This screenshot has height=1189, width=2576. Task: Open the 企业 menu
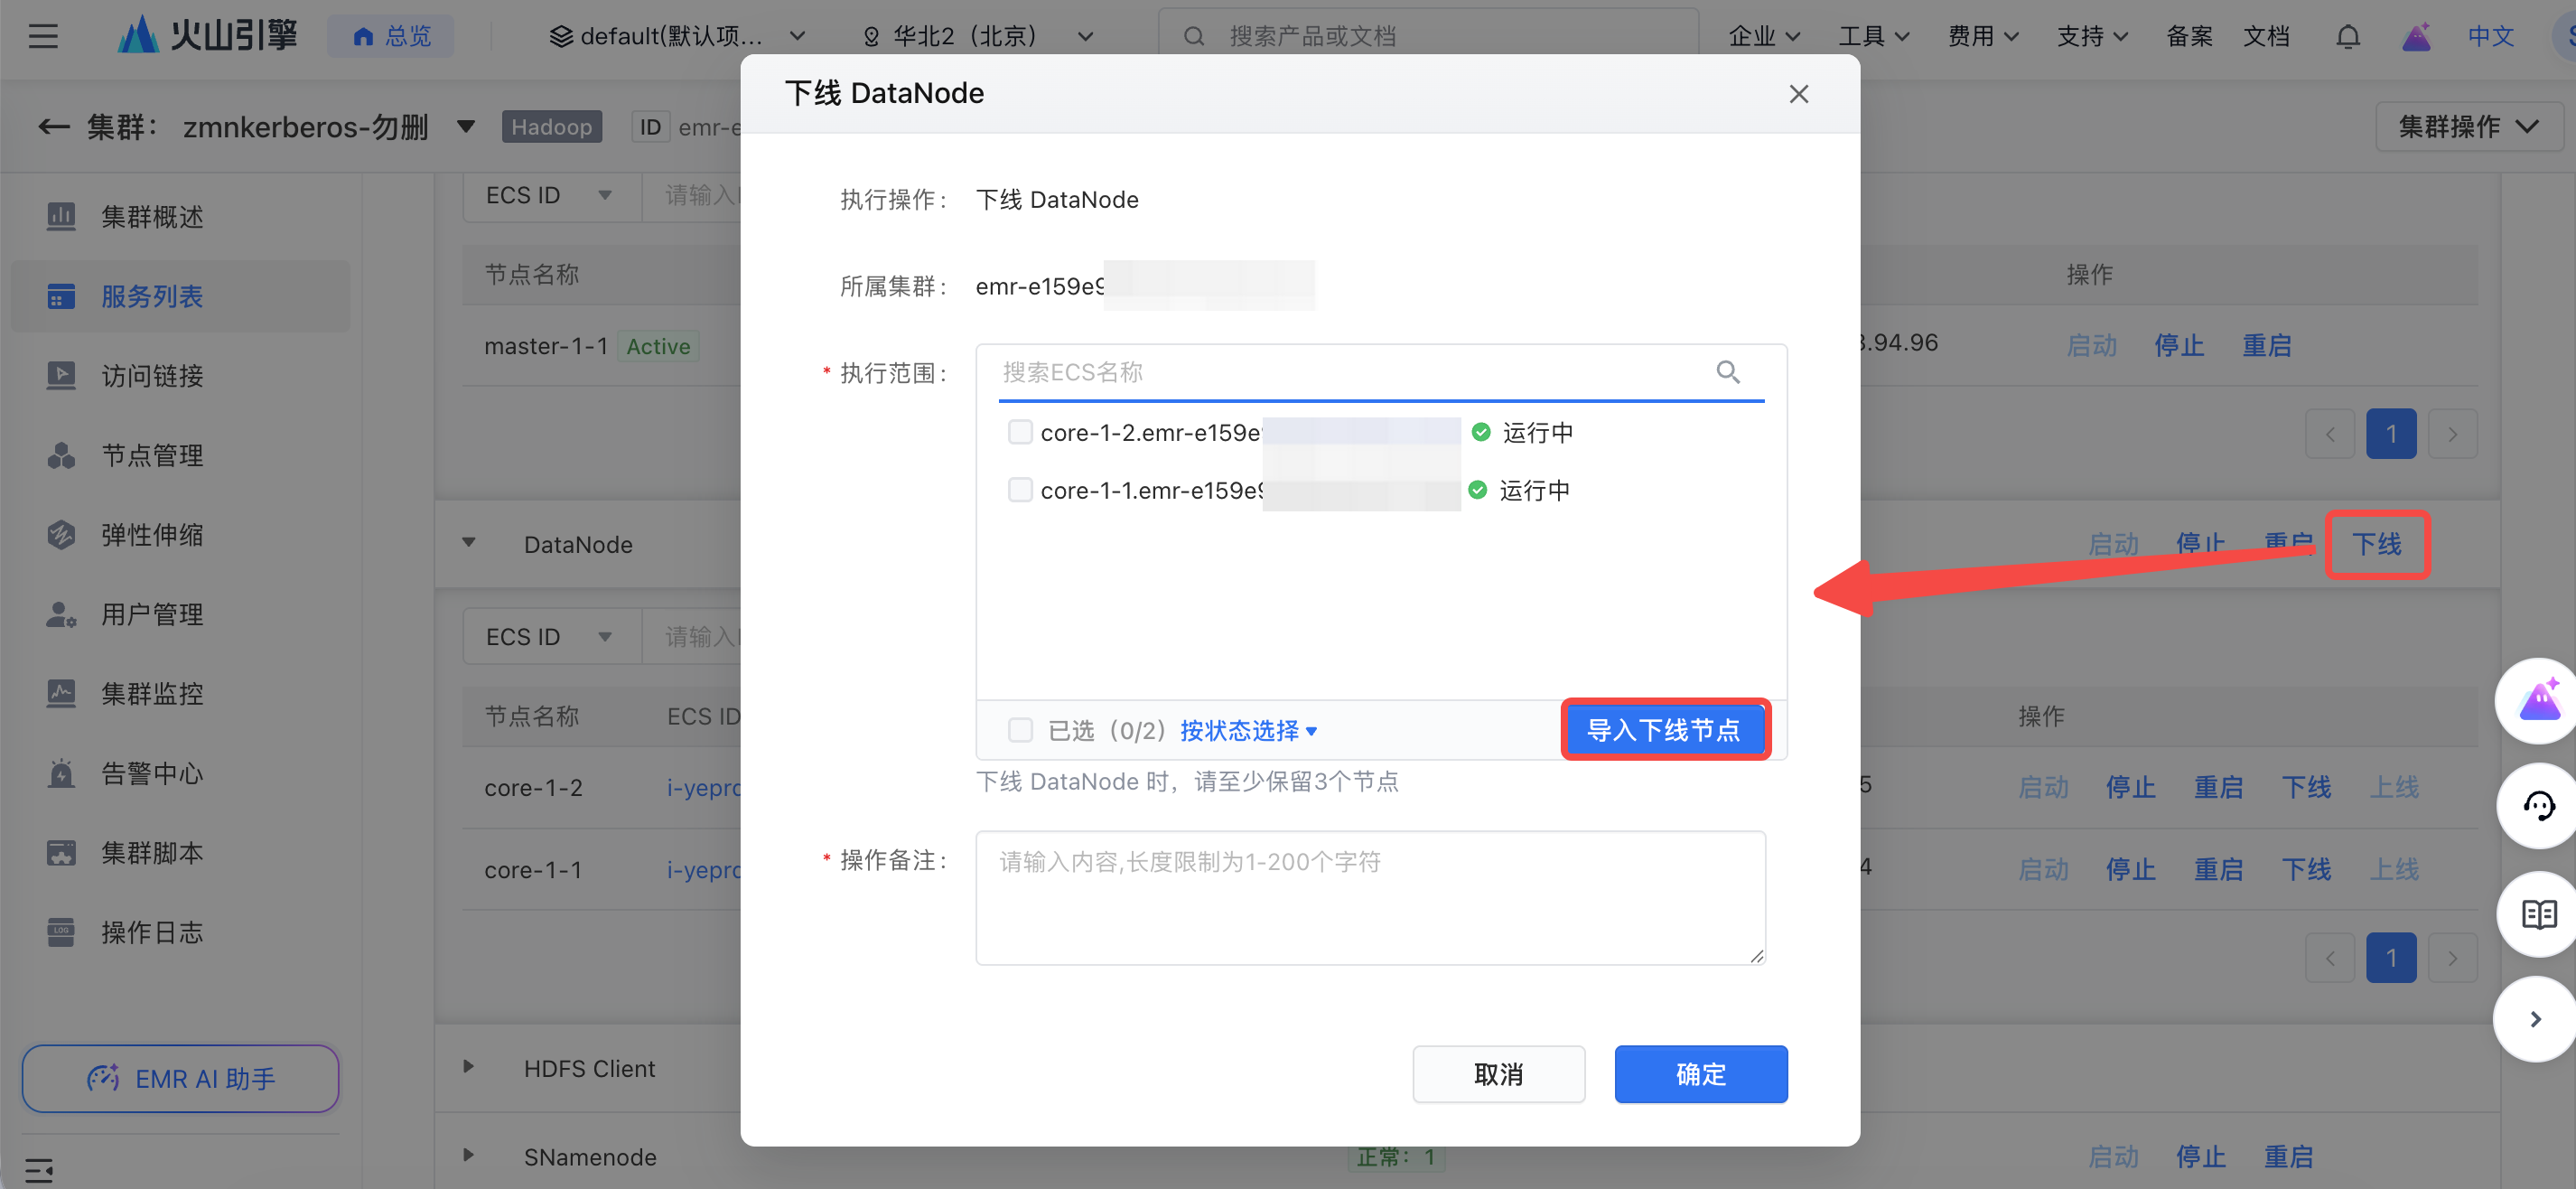click(1764, 37)
